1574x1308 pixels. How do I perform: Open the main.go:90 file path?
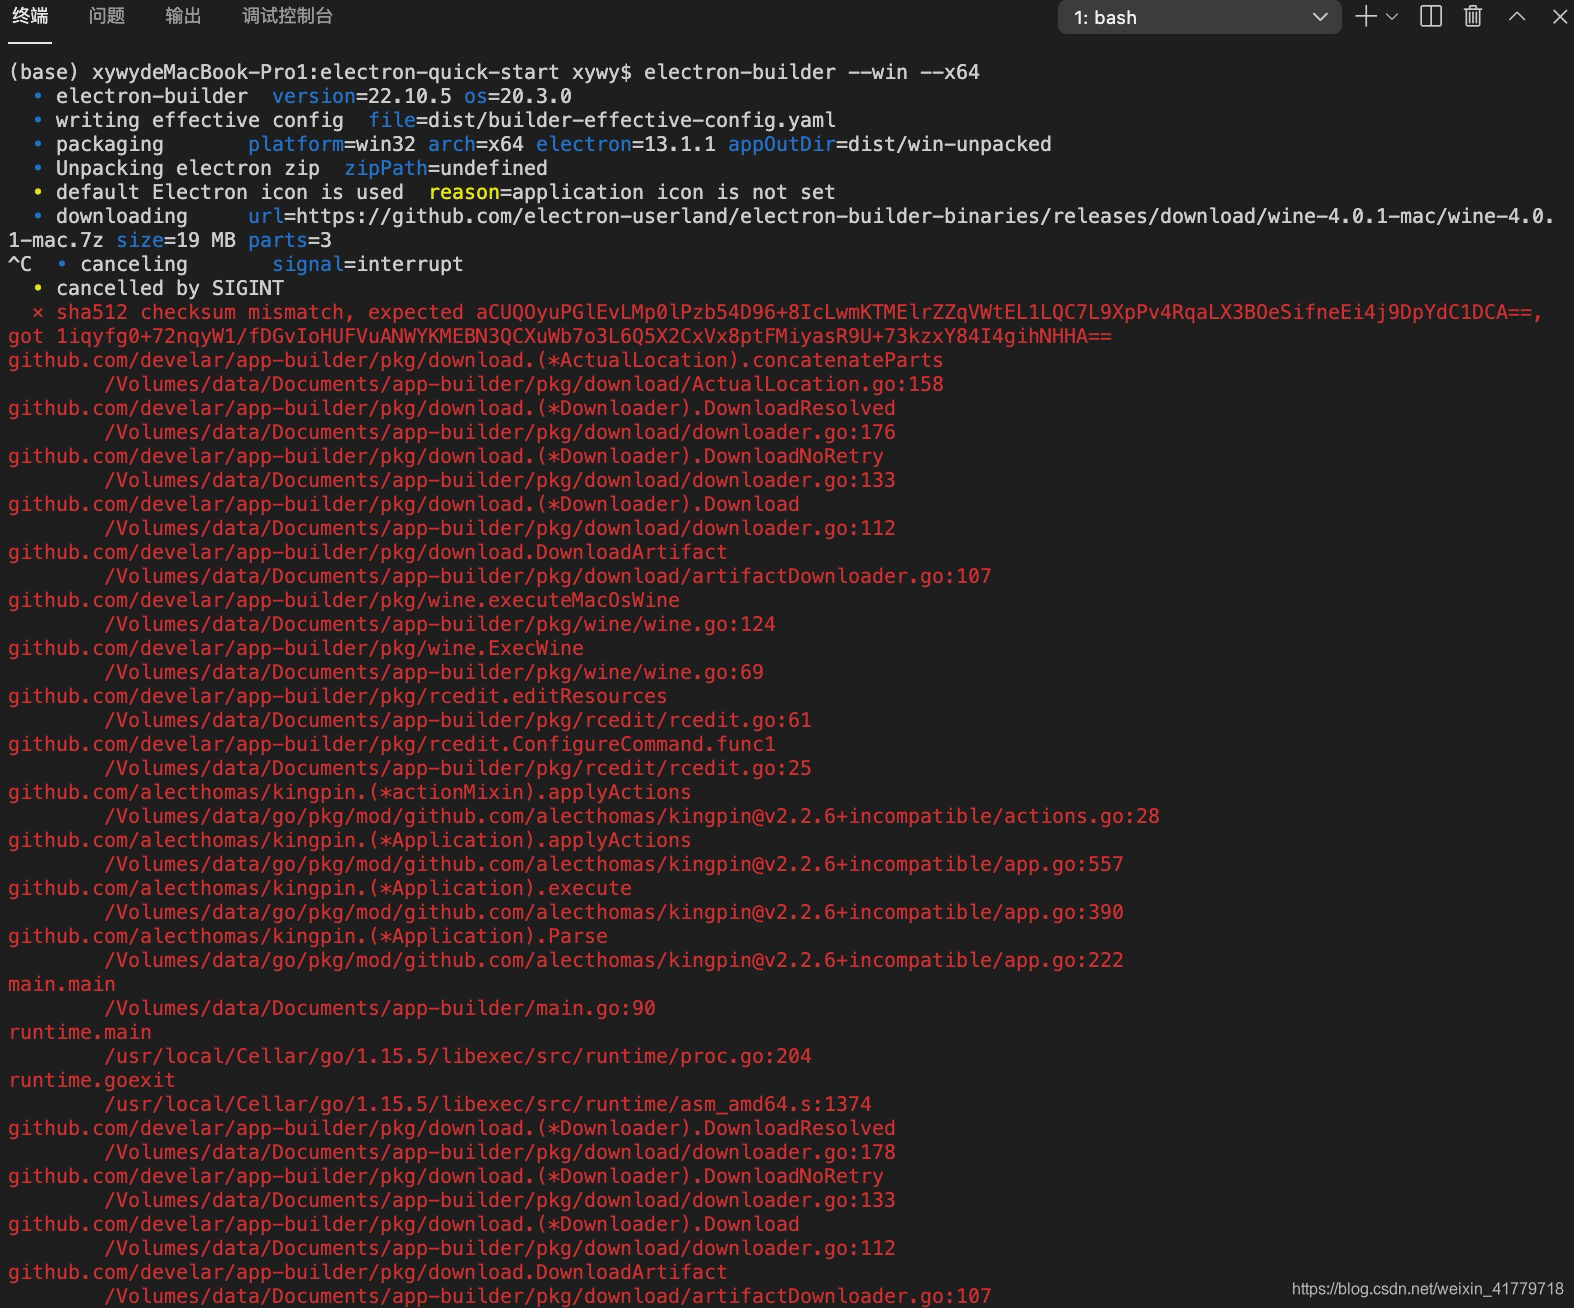point(380,1008)
